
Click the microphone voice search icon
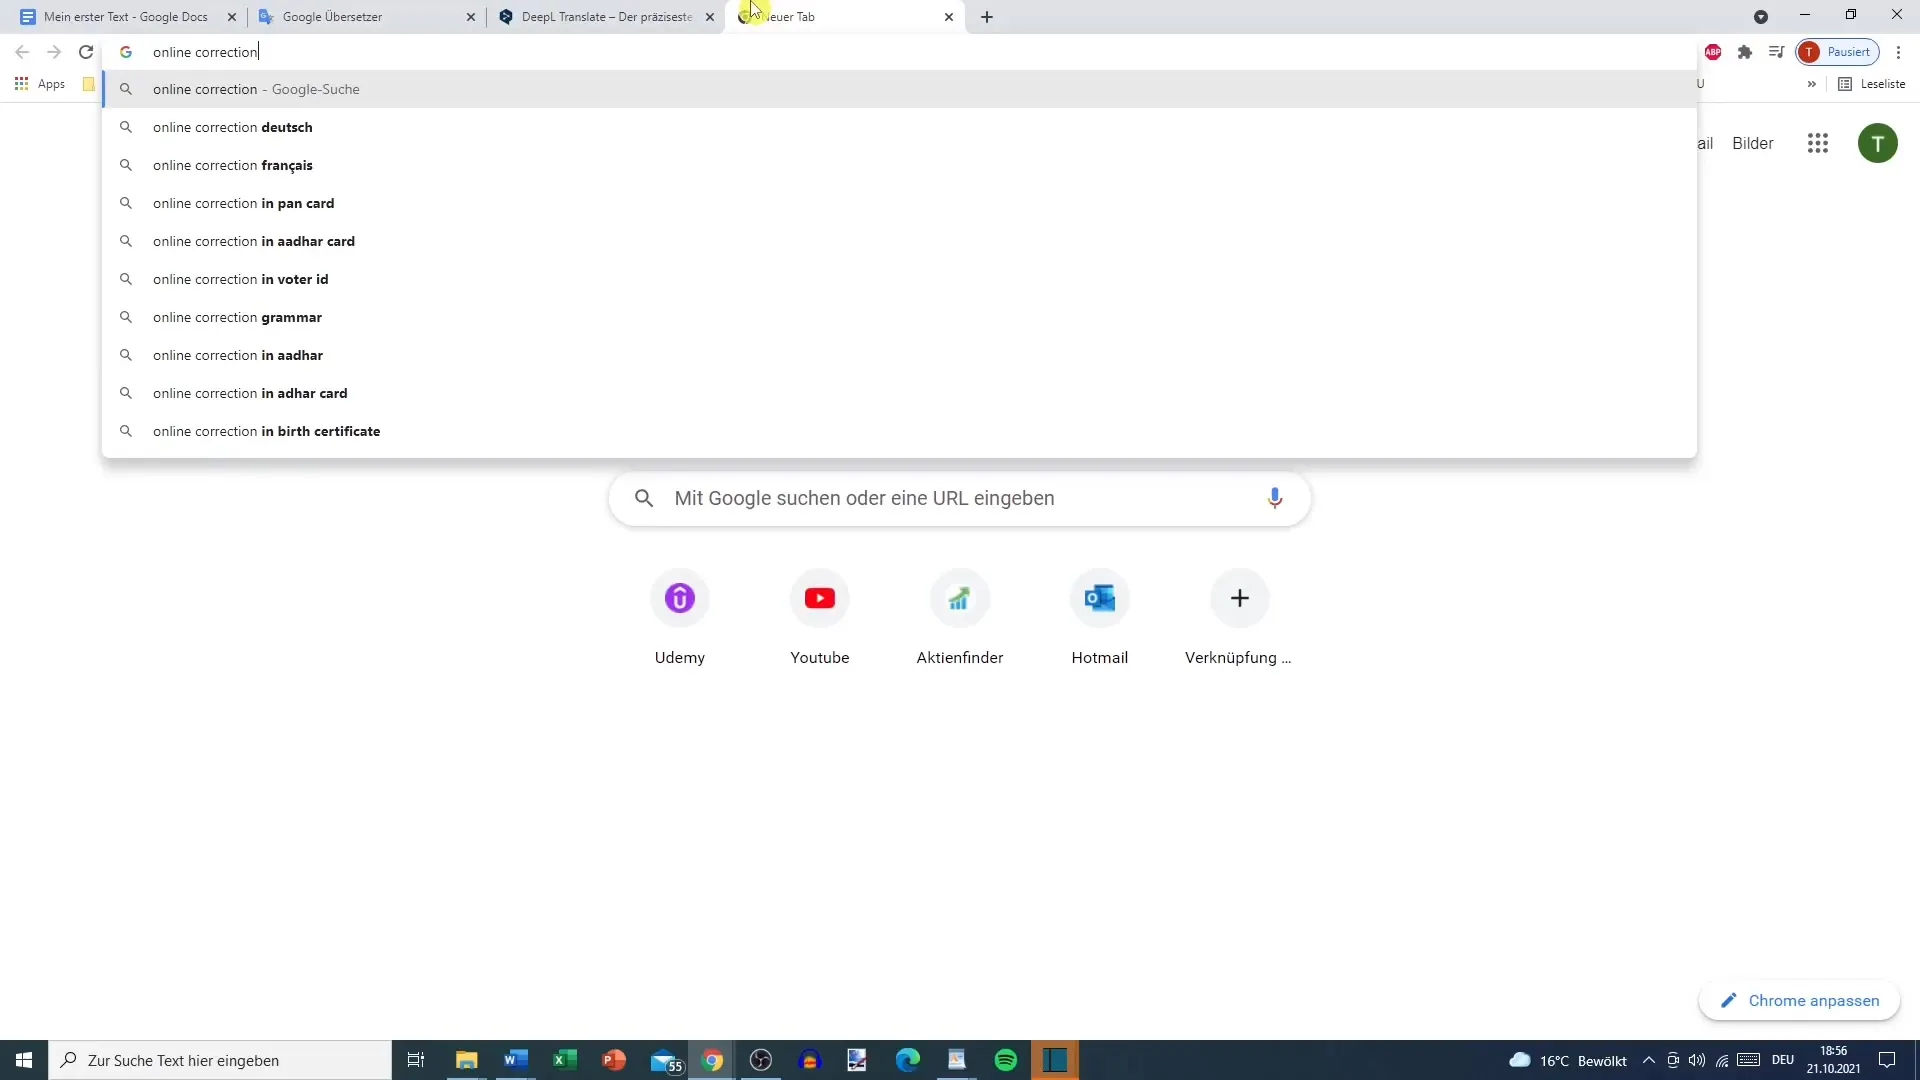point(1276,497)
